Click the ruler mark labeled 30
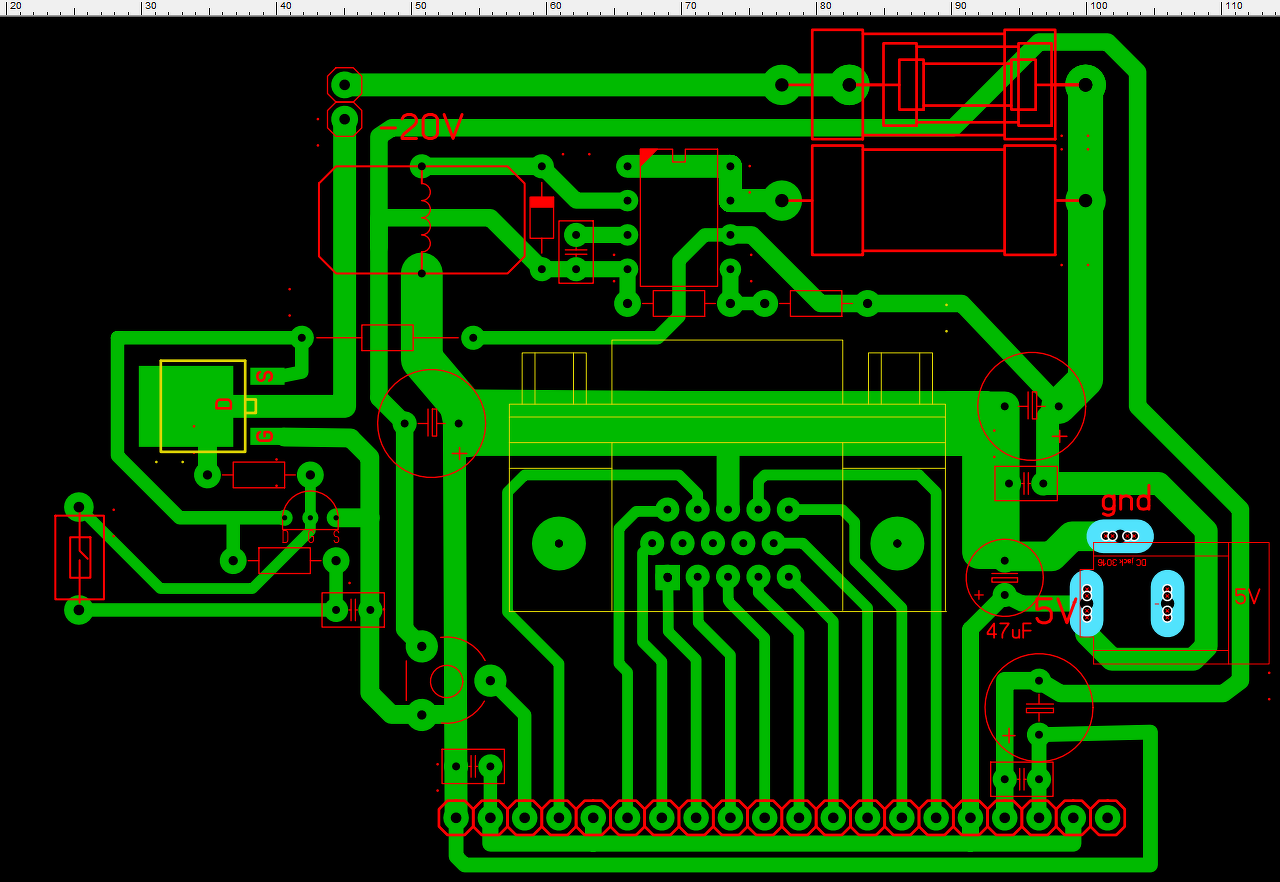This screenshot has height=882, width=1280. [x=150, y=6]
